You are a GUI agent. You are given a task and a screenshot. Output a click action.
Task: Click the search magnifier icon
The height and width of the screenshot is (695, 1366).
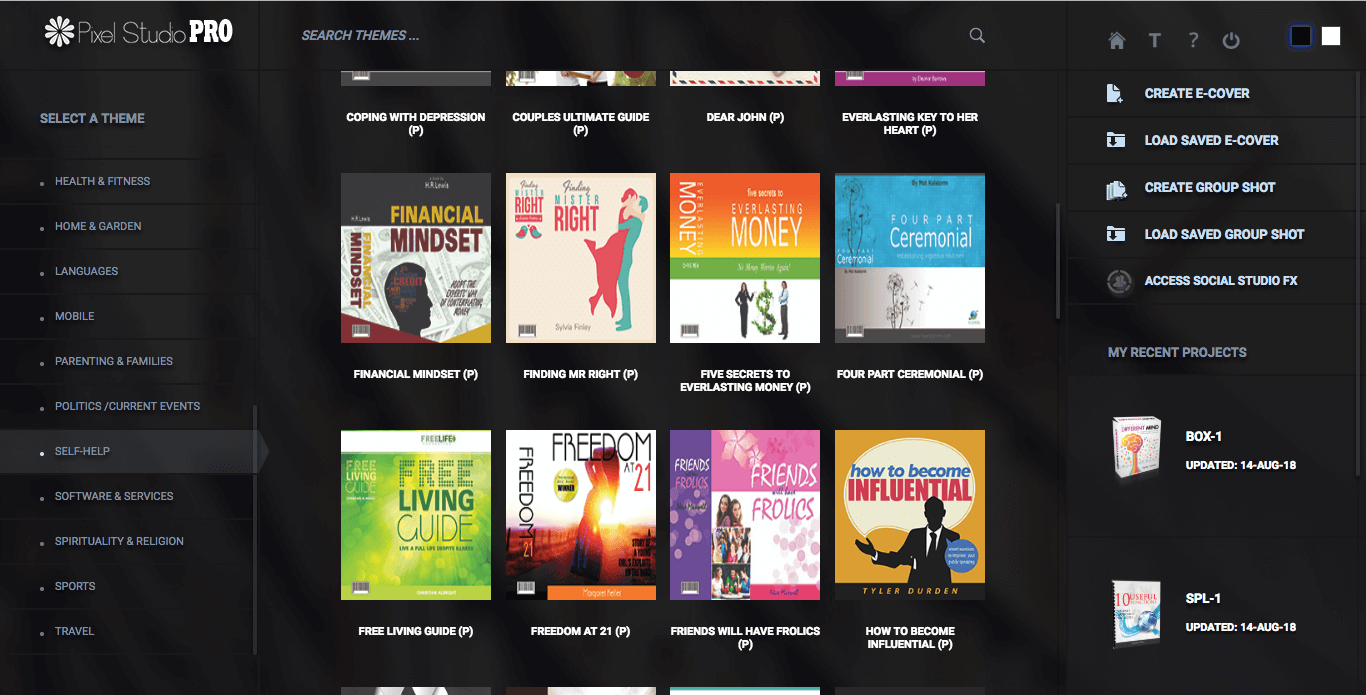click(977, 36)
